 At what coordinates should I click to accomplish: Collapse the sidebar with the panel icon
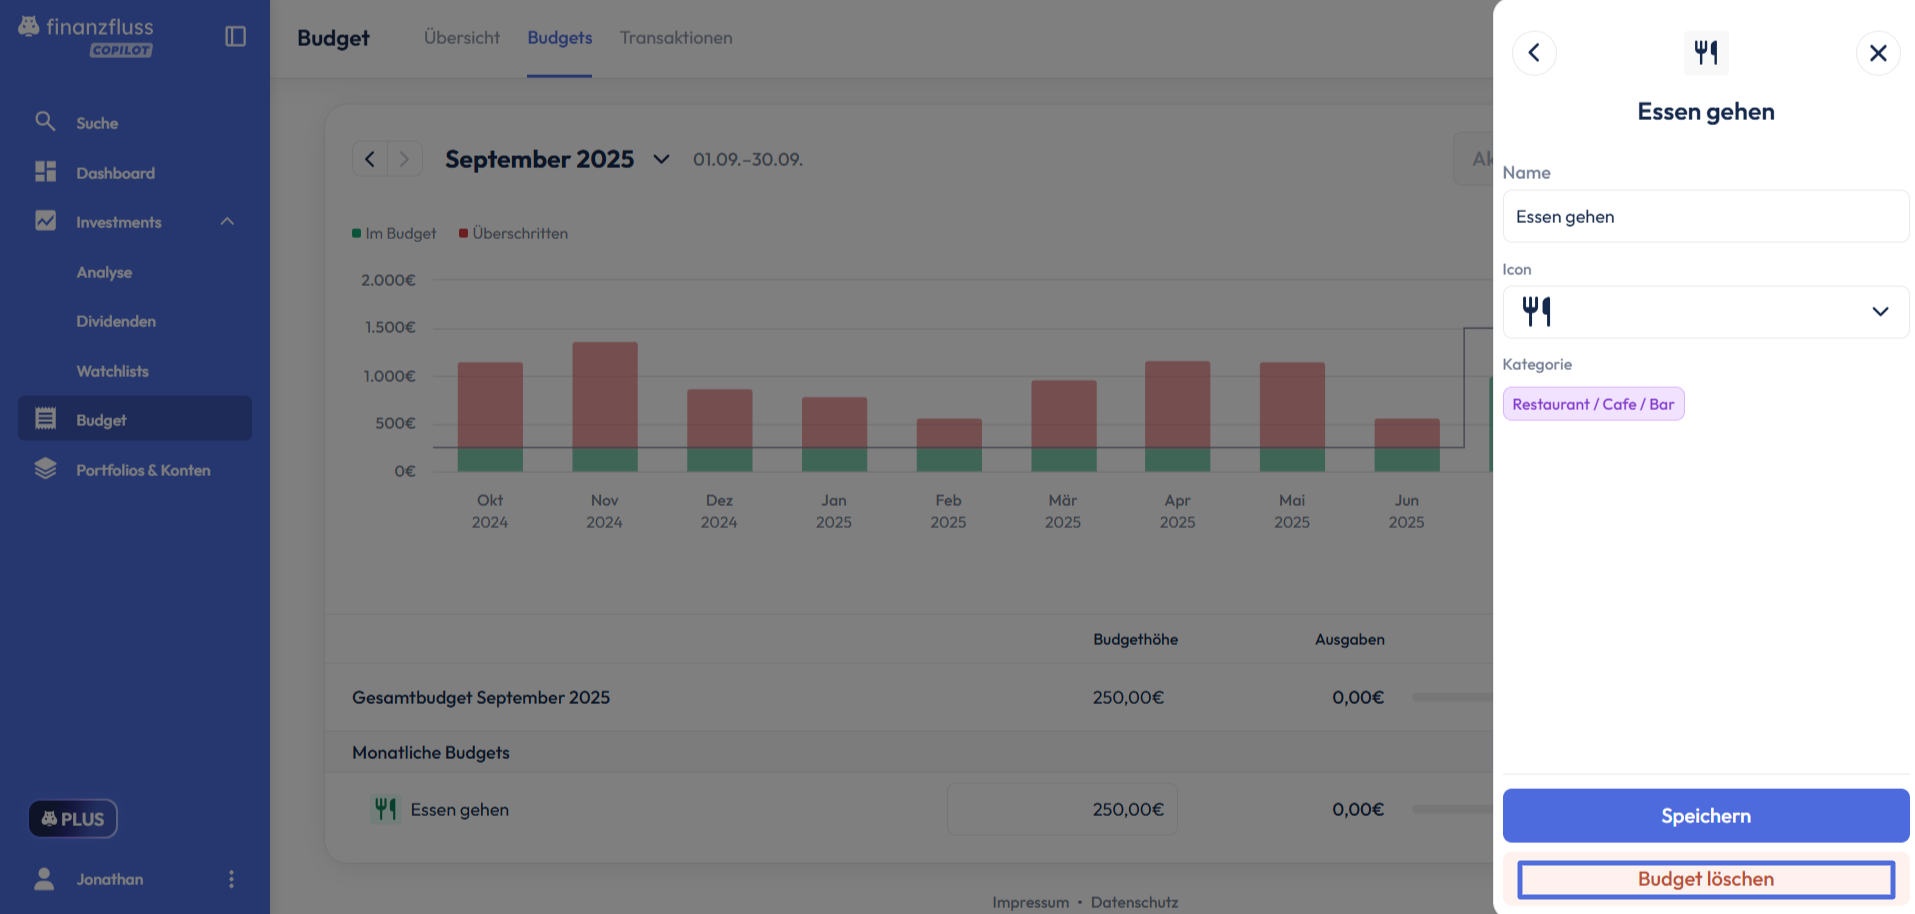point(235,36)
